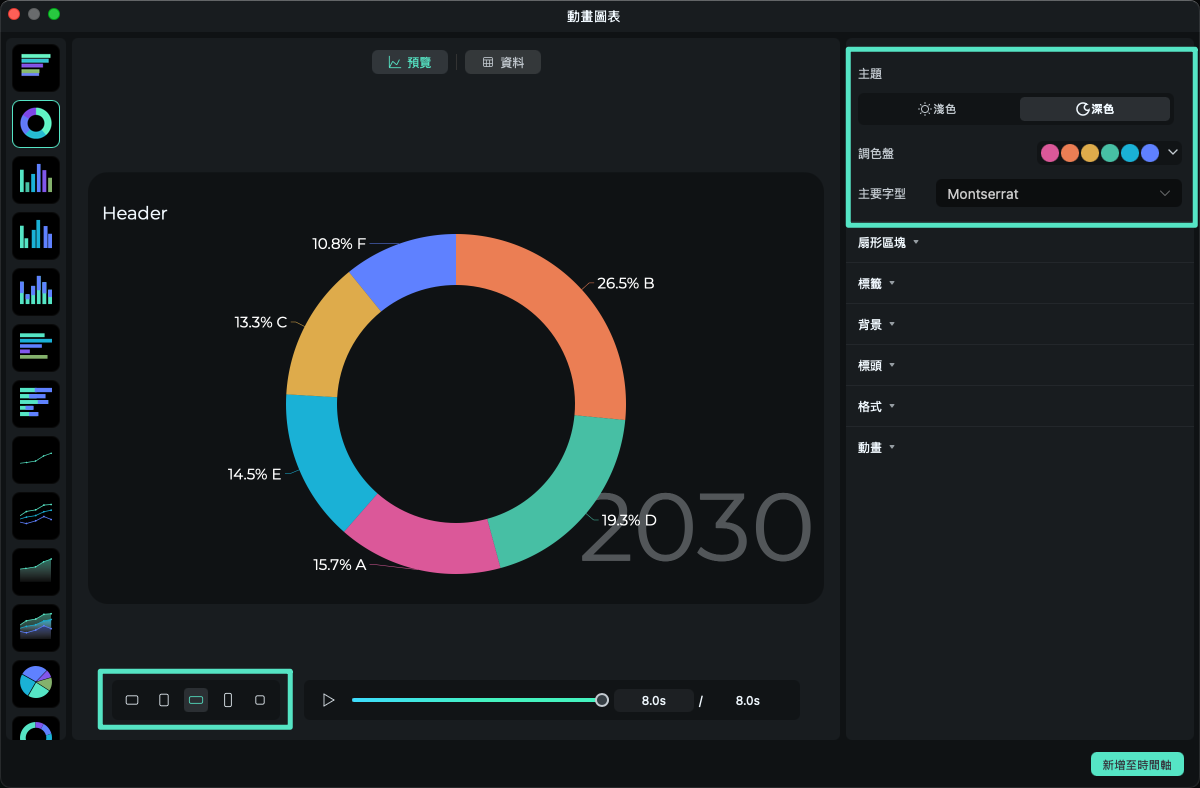Switch theme to 淺色 (light)
The image size is (1200, 788).
[x=937, y=109]
